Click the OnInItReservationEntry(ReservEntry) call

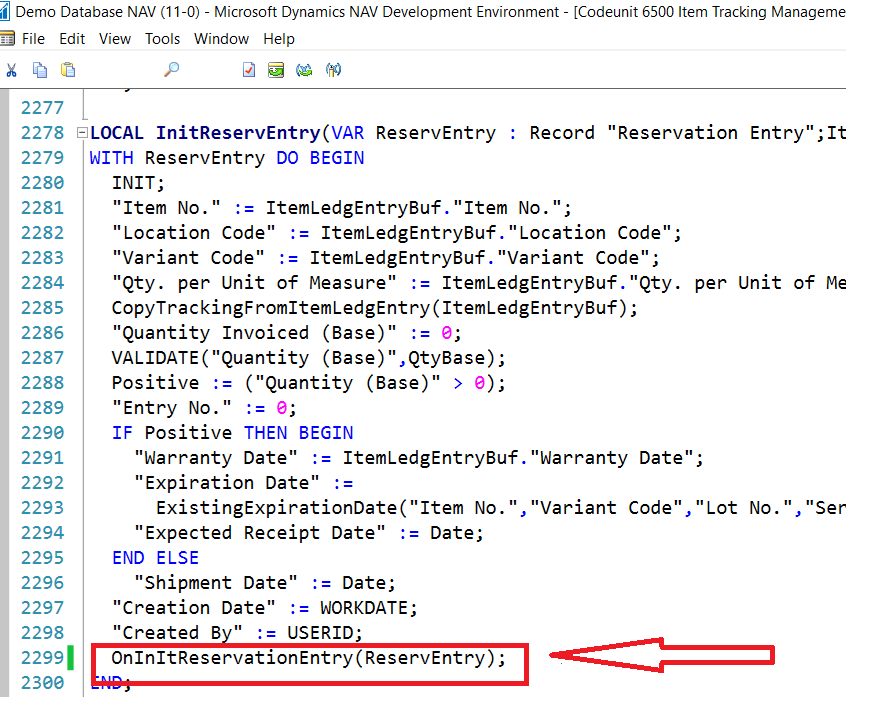309,658
